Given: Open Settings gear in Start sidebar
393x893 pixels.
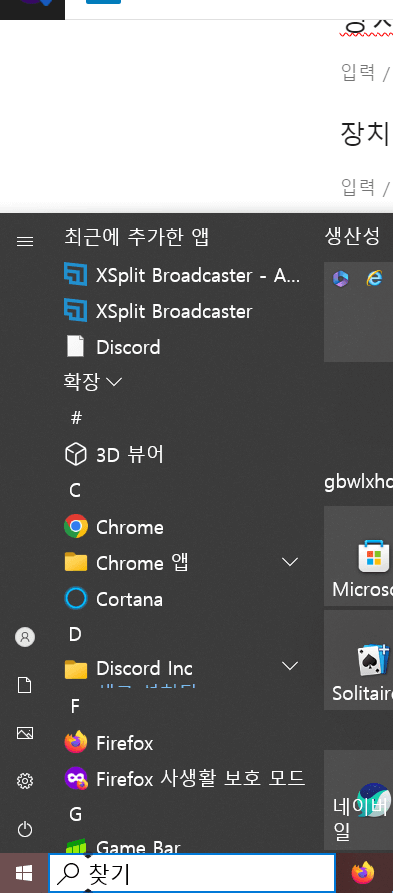Looking at the screenshot, I should point(24,780).
